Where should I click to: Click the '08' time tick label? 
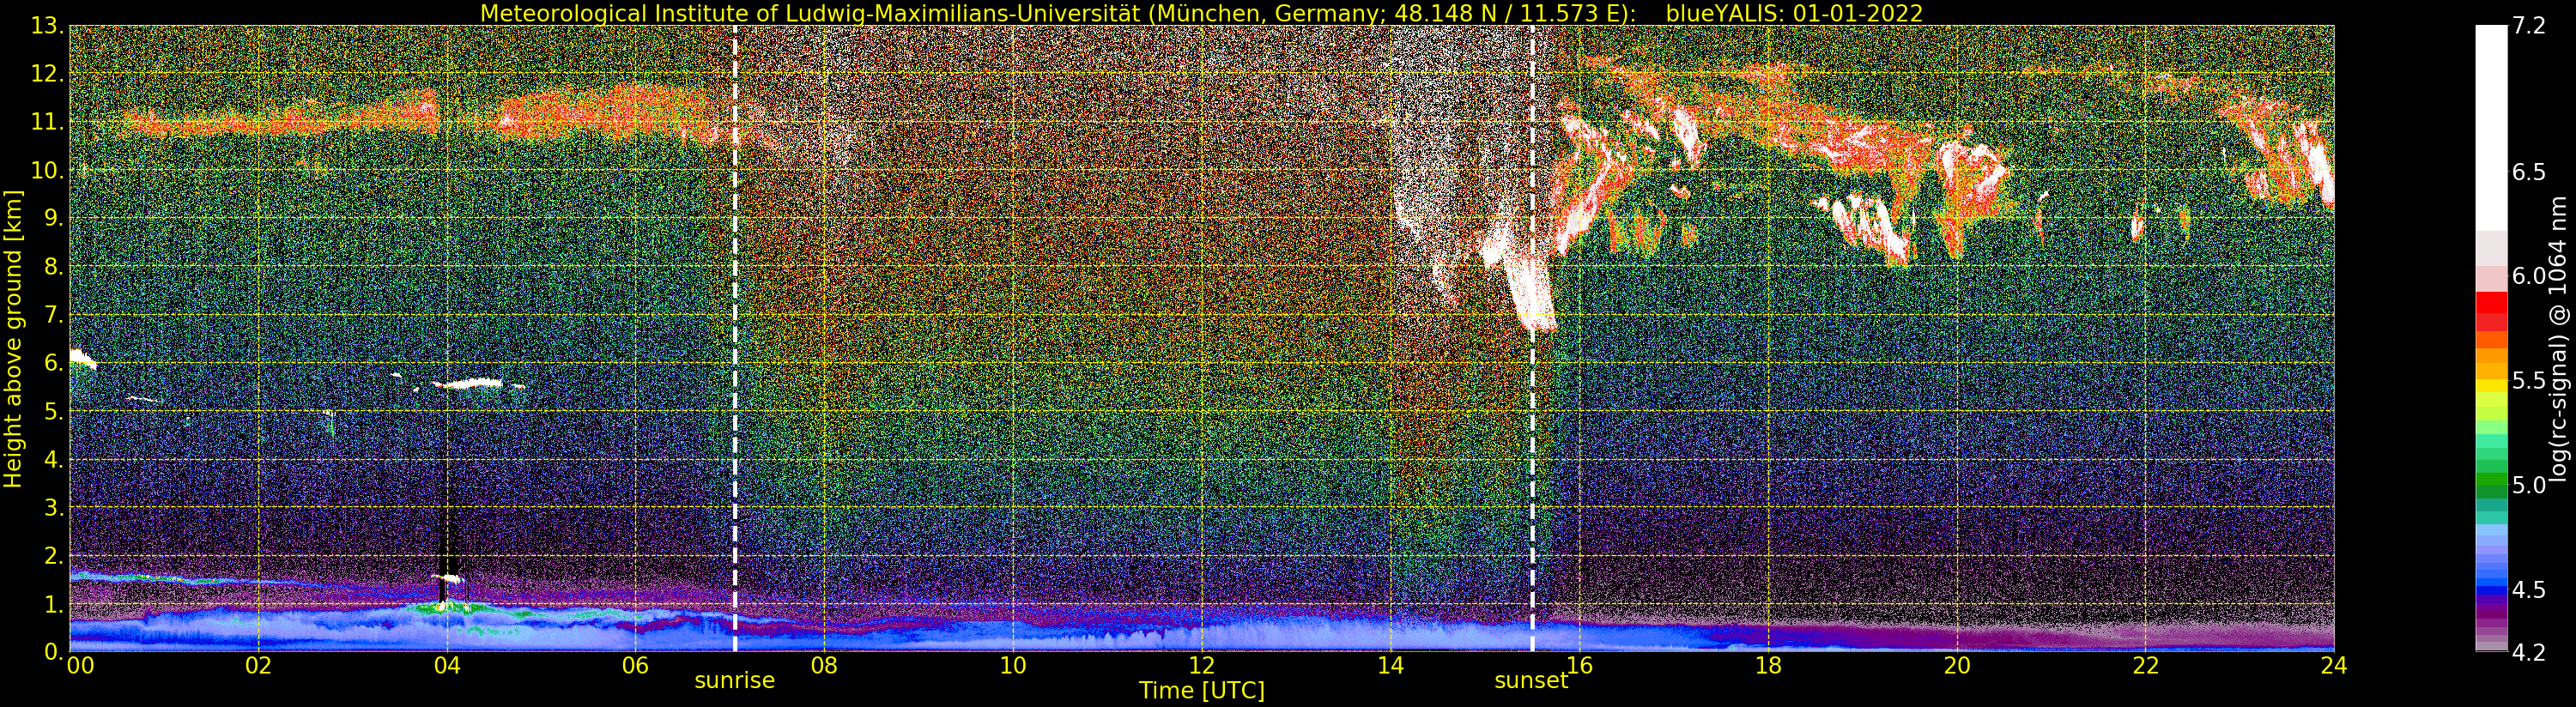point(824,666)
